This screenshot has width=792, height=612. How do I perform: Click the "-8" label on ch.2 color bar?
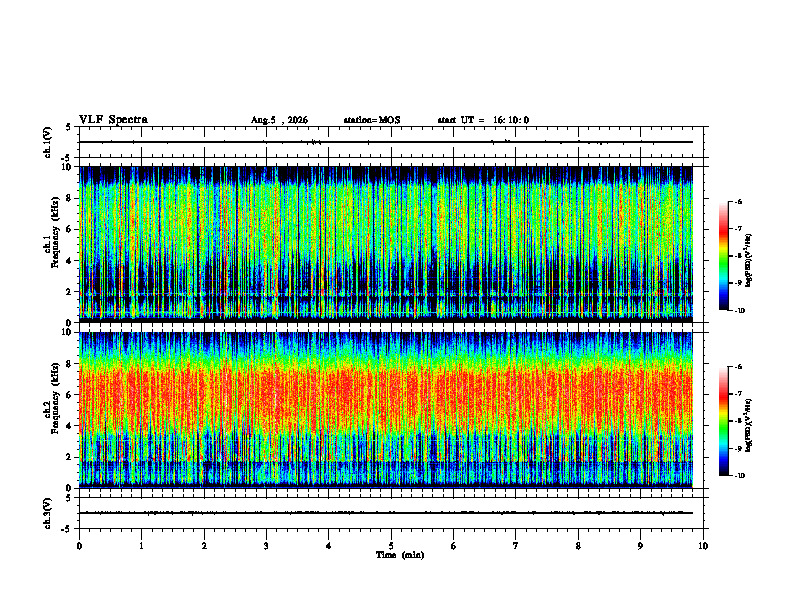pos(738,421)
